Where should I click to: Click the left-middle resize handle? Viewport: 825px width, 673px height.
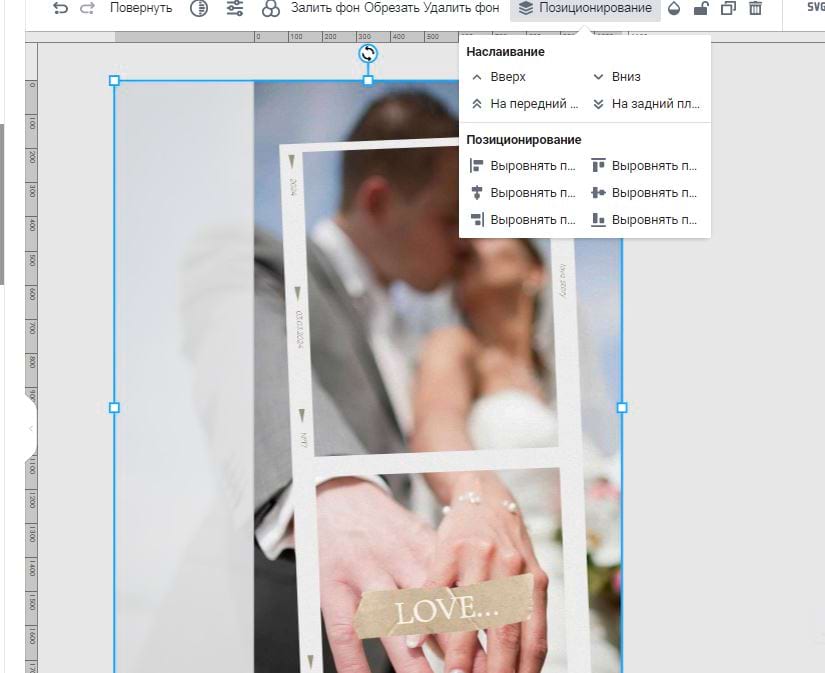click(114, 408)
